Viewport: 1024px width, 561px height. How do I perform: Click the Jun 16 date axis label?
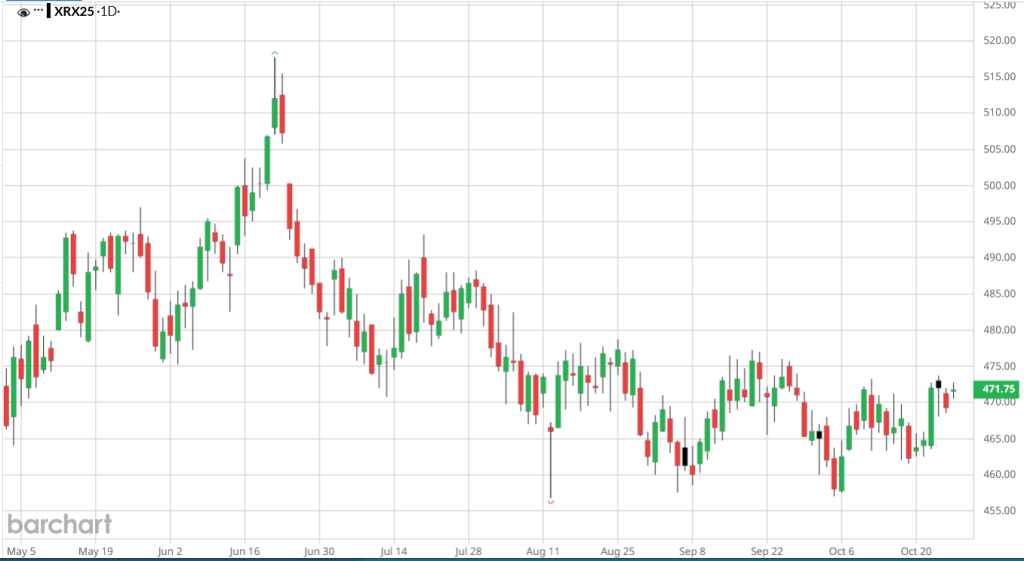[x=245, y=550]
